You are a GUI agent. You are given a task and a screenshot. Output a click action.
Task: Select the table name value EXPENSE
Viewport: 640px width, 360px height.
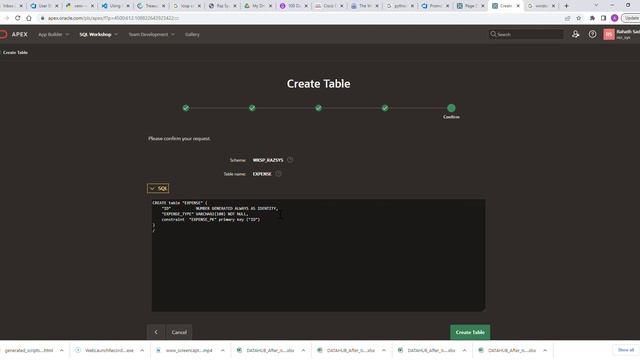click(x=262, y=174)
